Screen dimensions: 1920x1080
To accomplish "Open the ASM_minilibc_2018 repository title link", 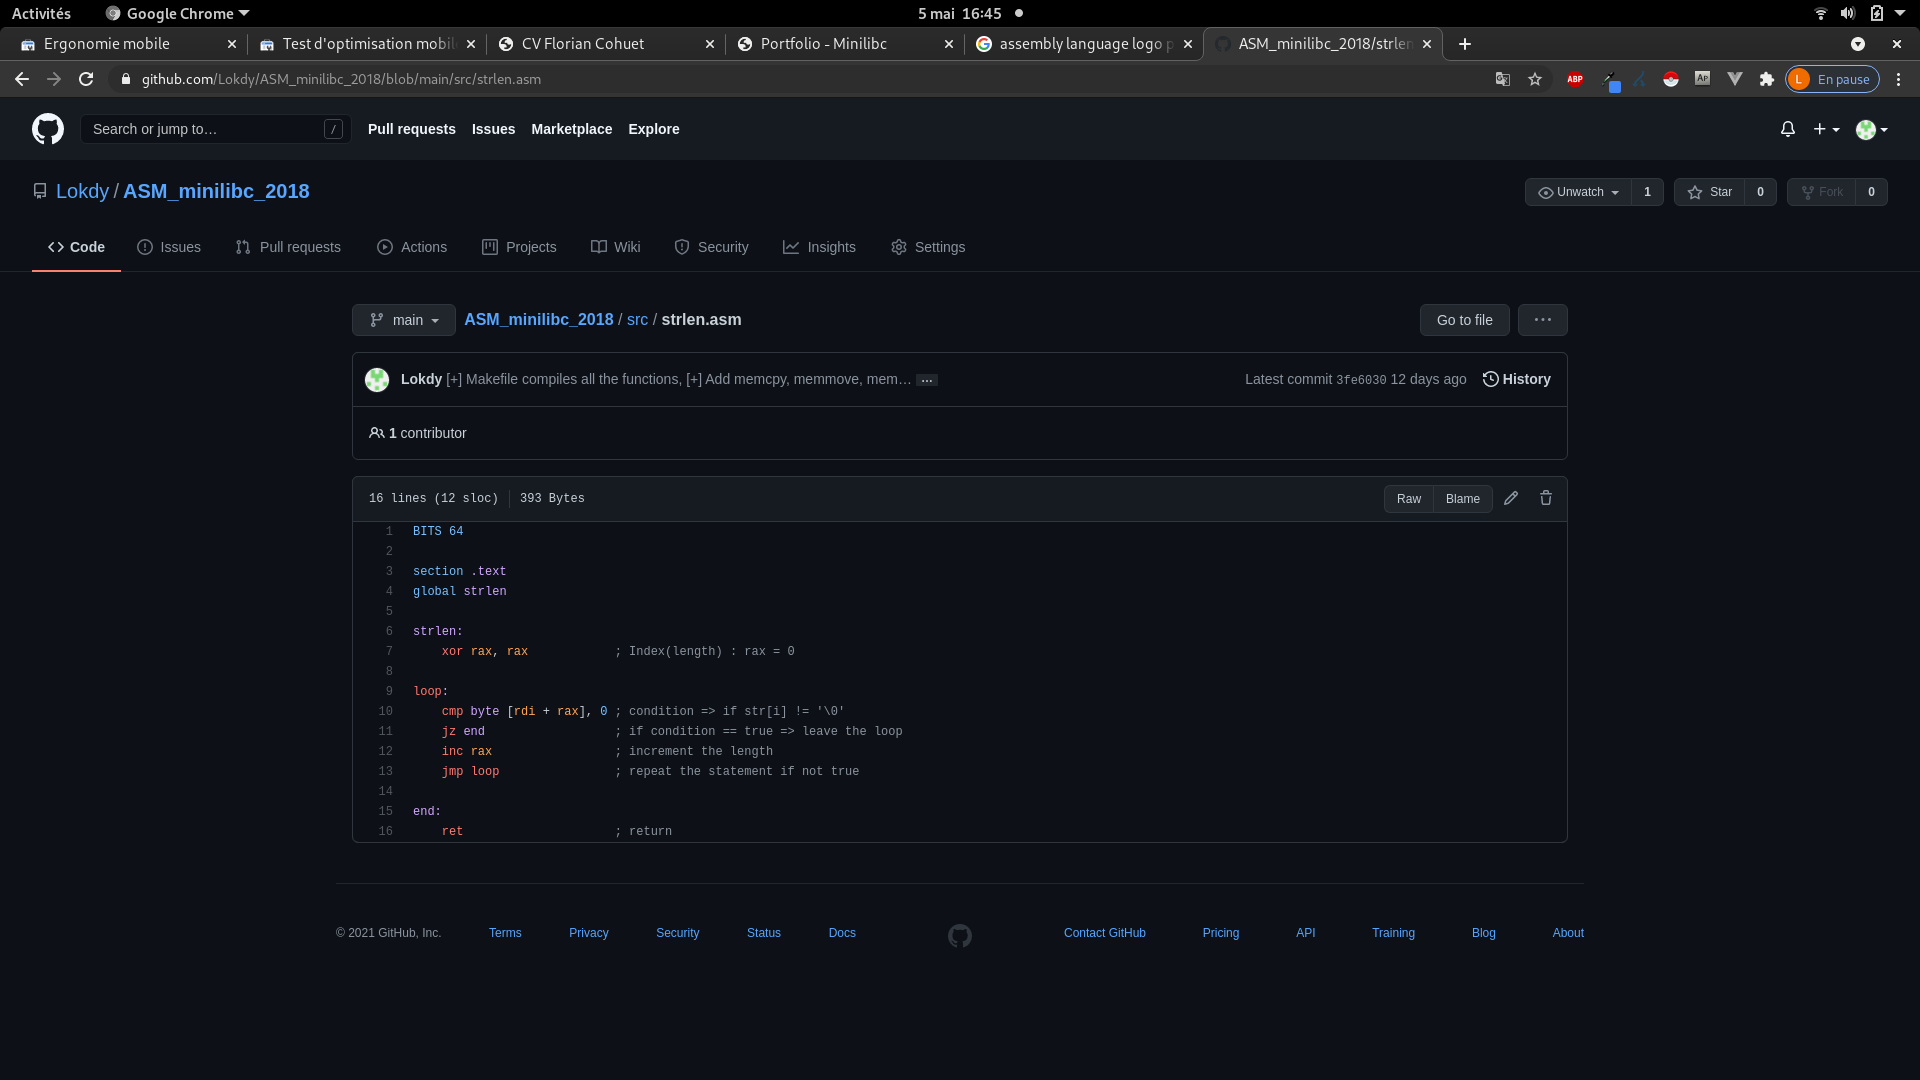I will coord(216,191).
